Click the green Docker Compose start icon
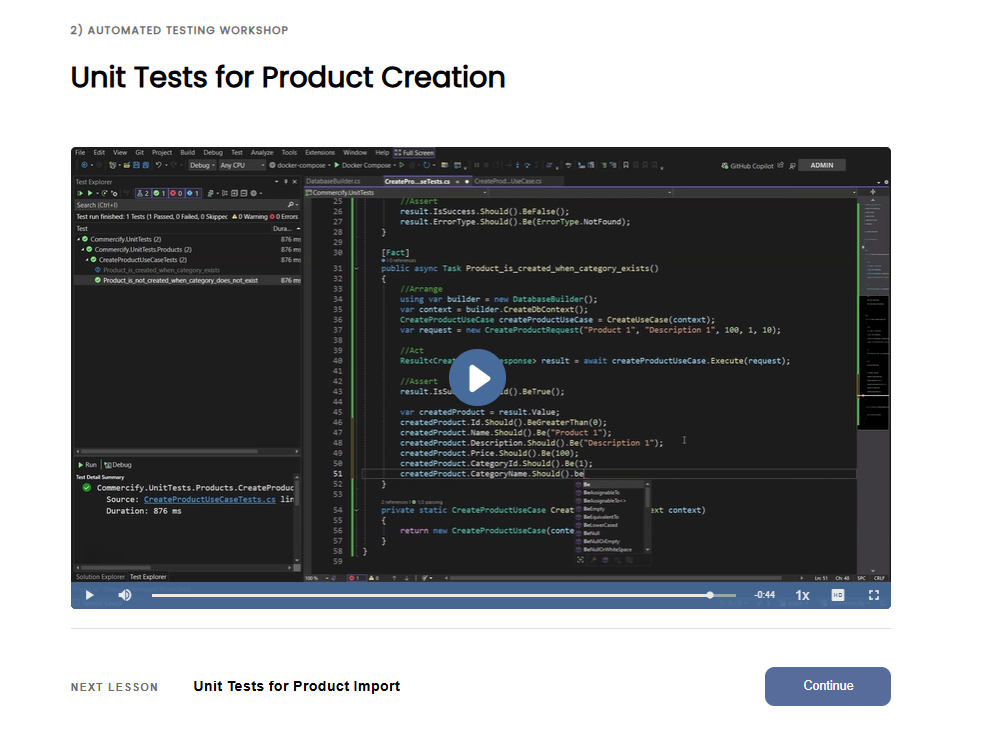987x736 pixels. point(336,165)
